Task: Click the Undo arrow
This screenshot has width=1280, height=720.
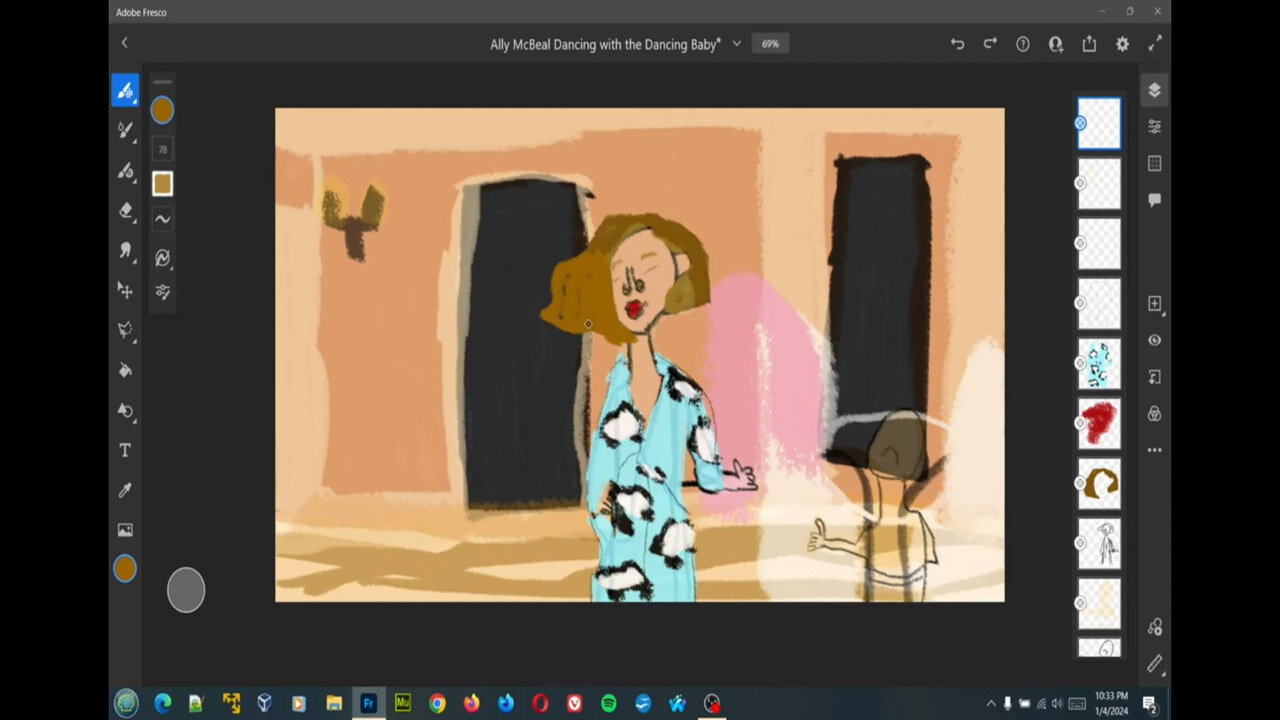Action: click(957, 44)
